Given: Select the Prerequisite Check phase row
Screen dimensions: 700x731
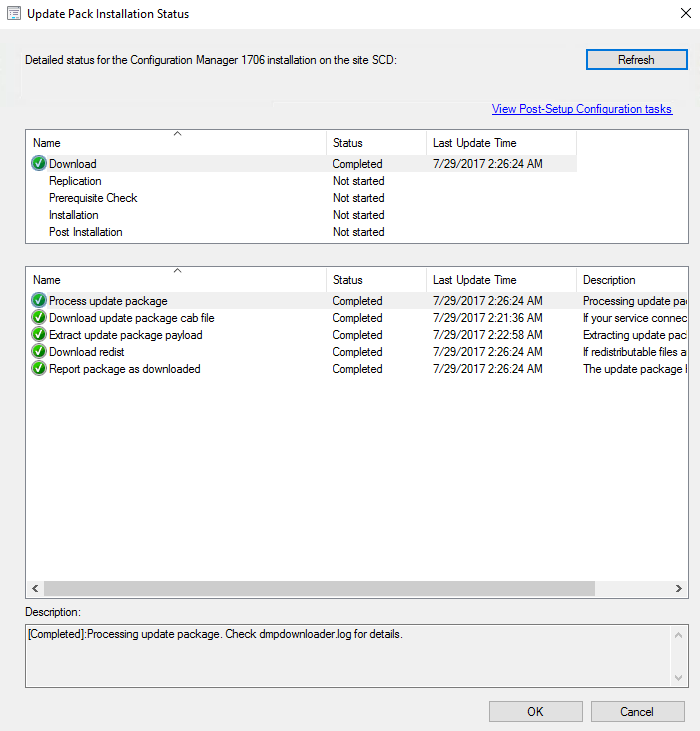Looking at the screenshot, I should 302,198.
